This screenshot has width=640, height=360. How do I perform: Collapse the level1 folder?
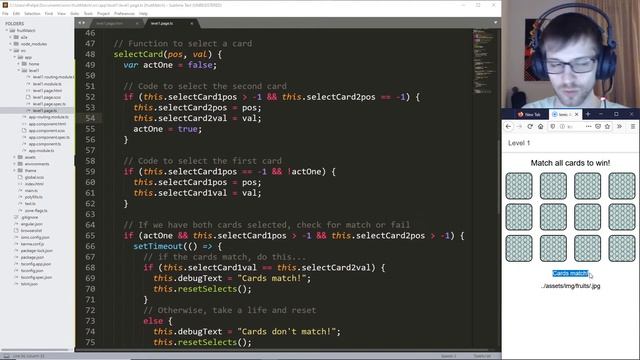coord(19,71)
